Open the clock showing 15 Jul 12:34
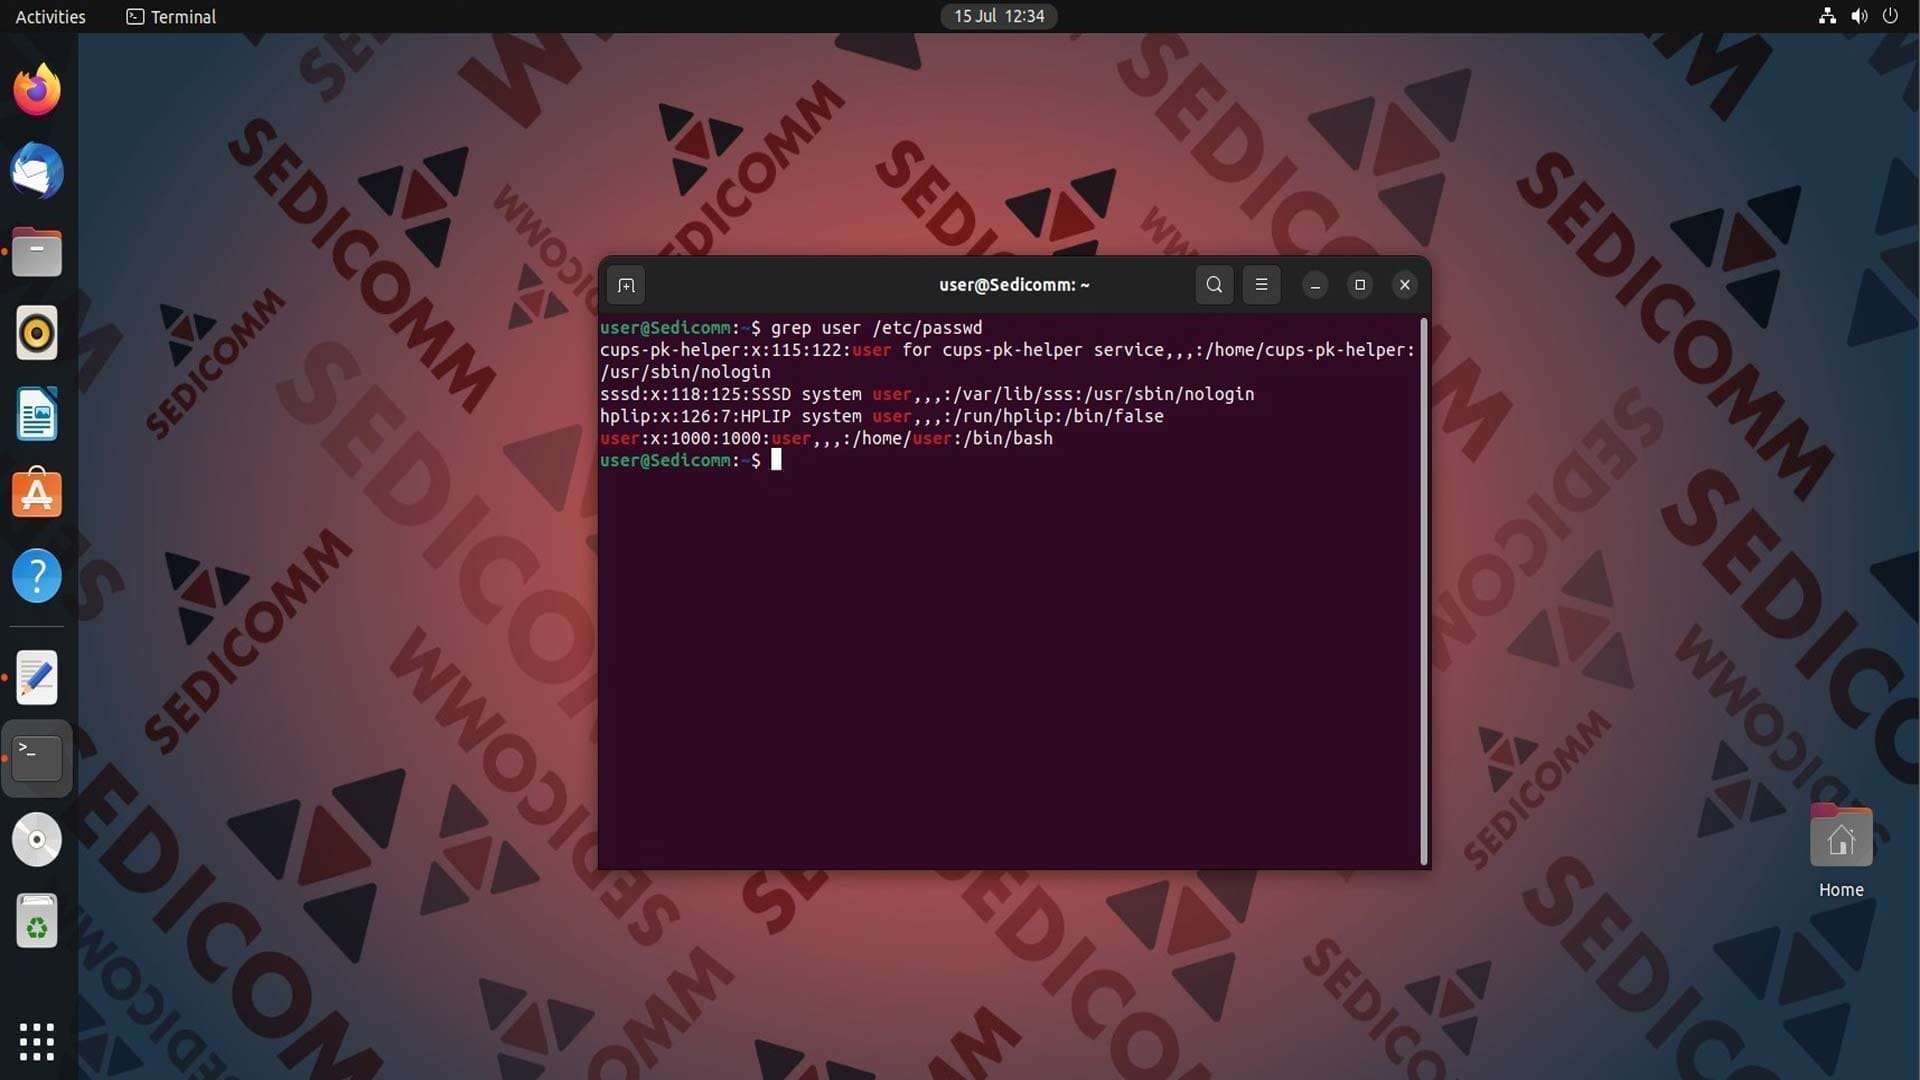This screenshot has width=1920, height=1080. [998, 16]
